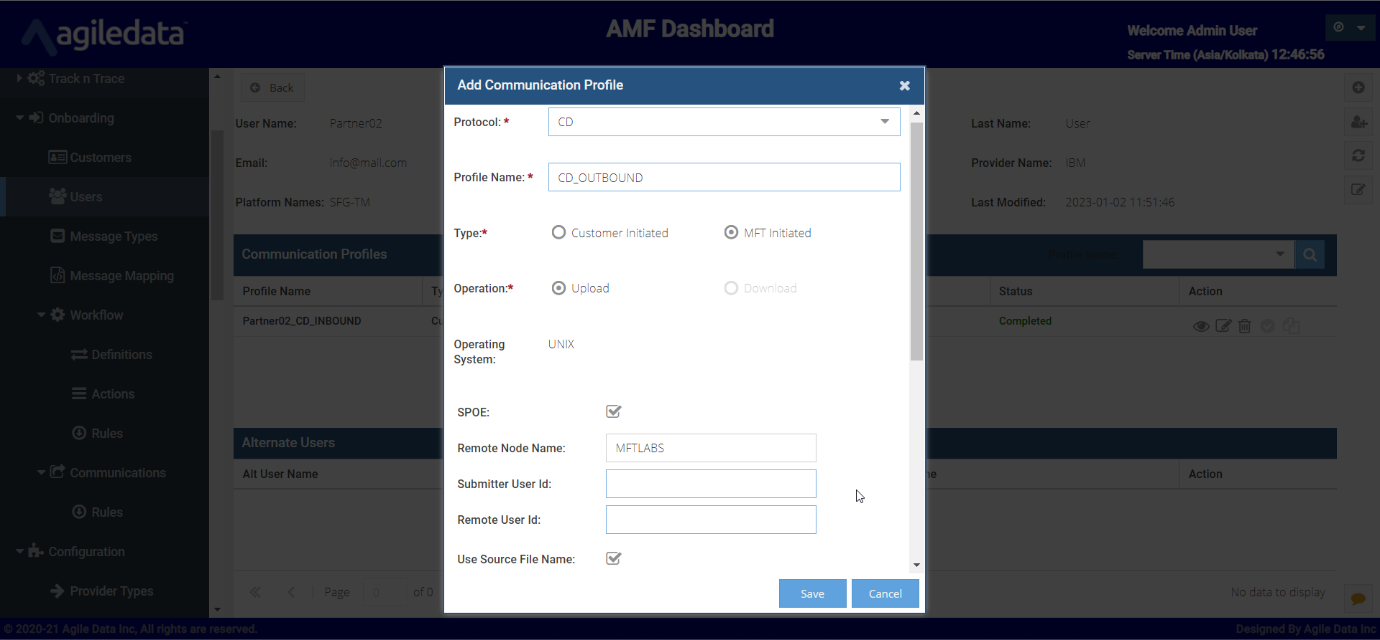Click the edit icon in right toolbar
Viewport: 1380px width, 640px height.
pos(1358,189)
